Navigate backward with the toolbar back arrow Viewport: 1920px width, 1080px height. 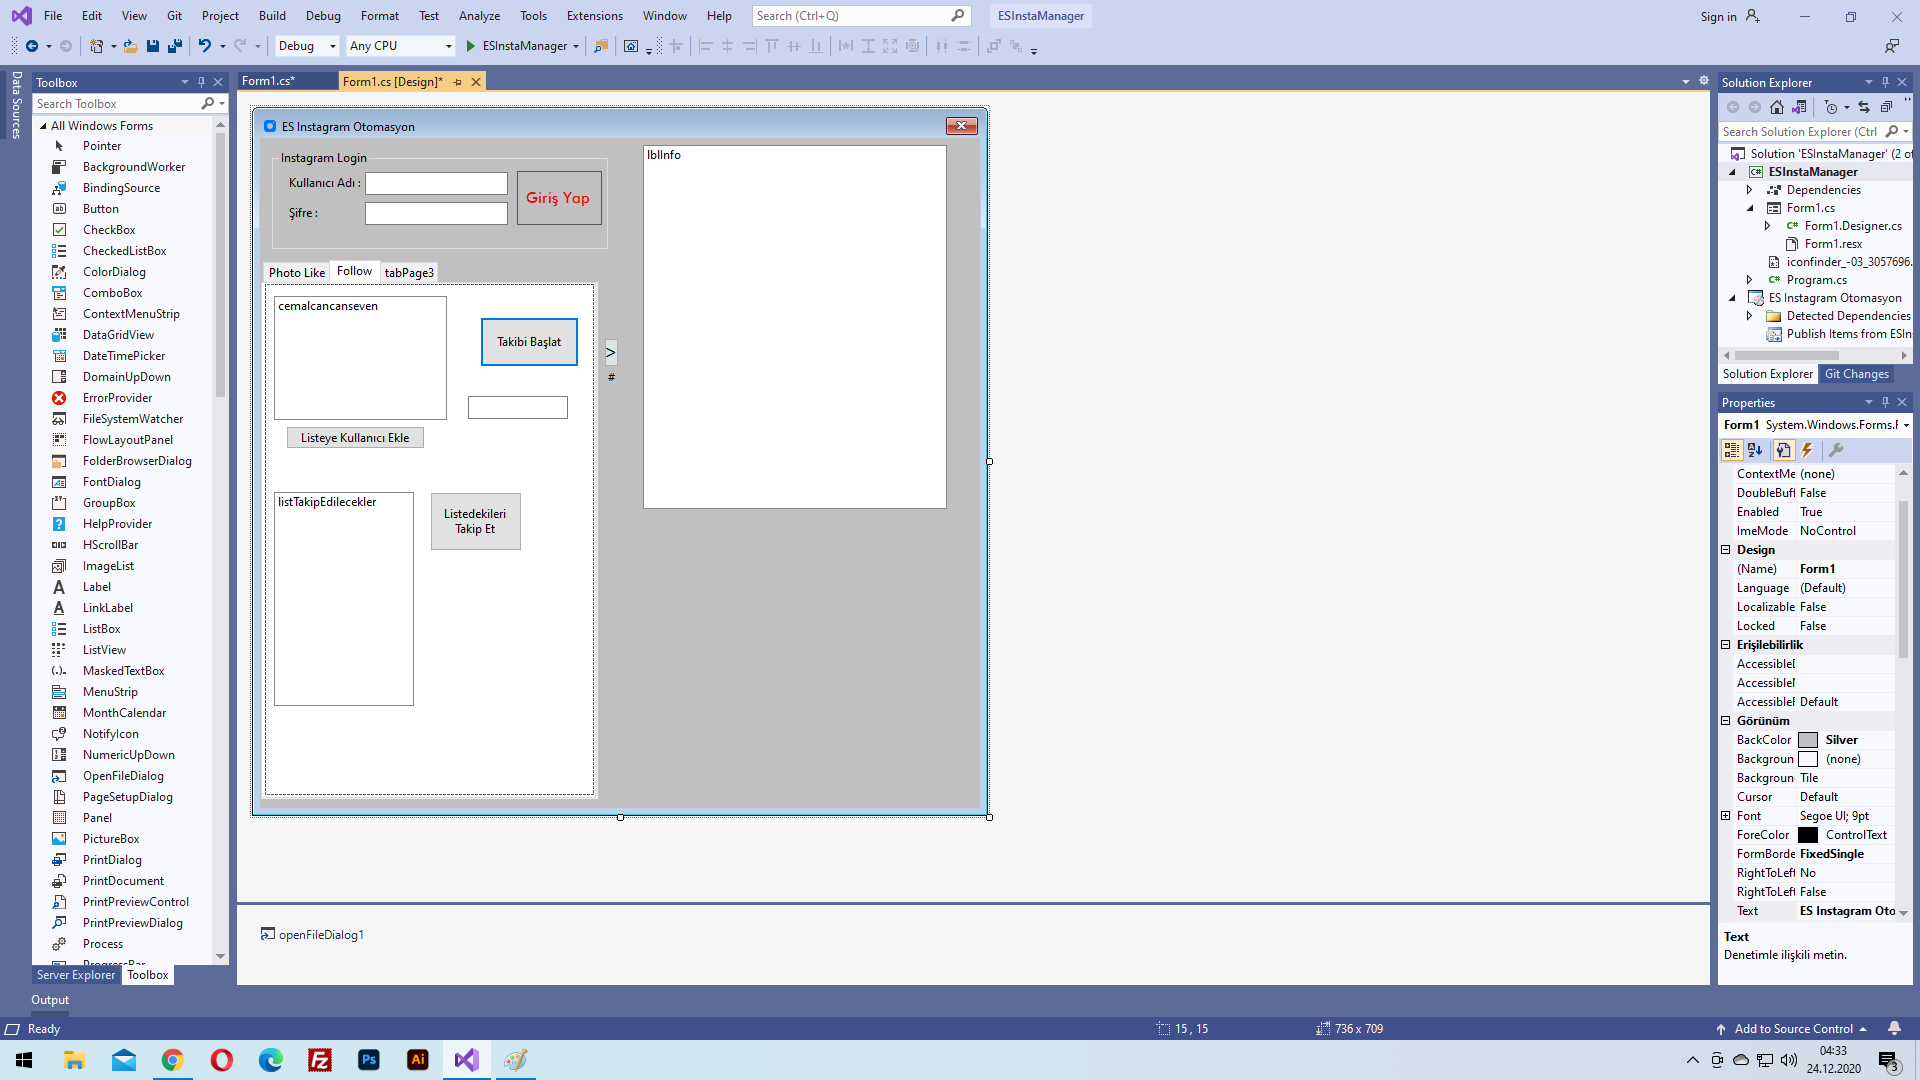click(32, 46)
